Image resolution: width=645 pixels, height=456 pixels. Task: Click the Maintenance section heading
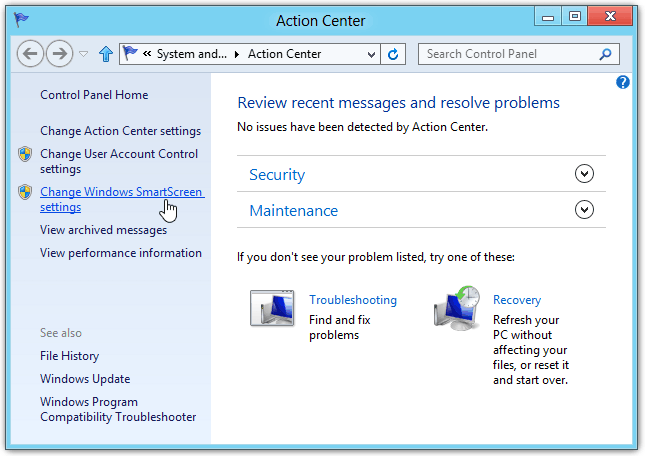click(x=294, y=211)
